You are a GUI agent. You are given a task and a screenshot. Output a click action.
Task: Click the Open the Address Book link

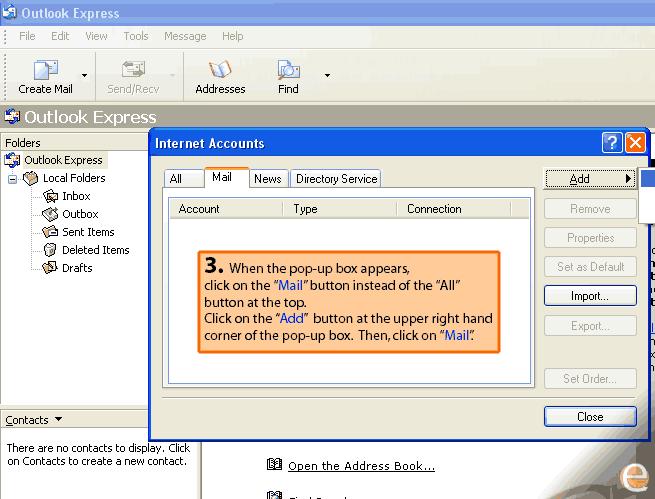(x=361, y=466)
